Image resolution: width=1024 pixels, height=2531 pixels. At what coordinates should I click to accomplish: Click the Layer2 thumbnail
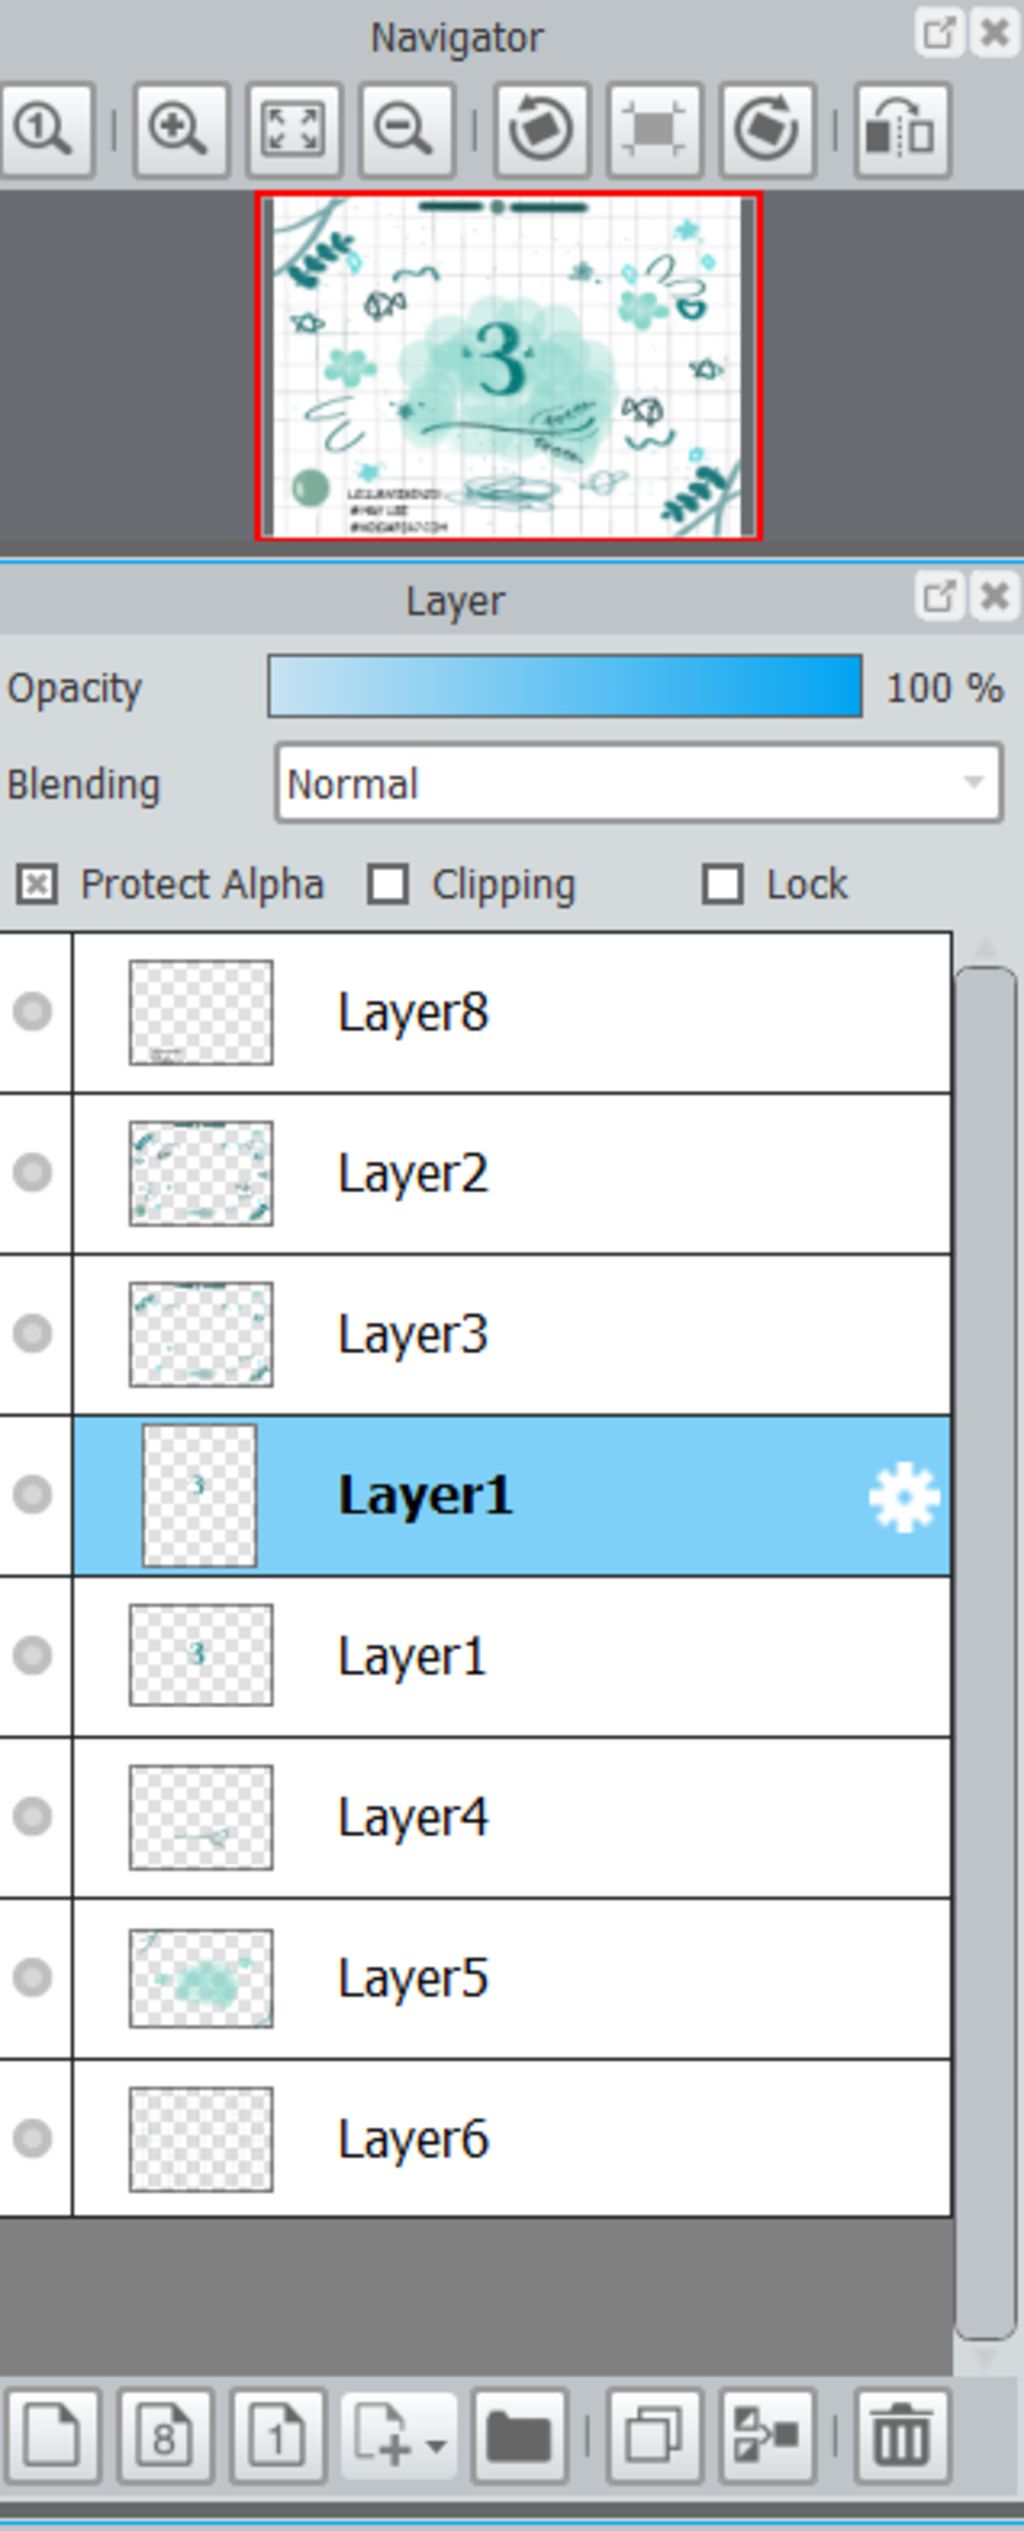(x=201, y=1172)
